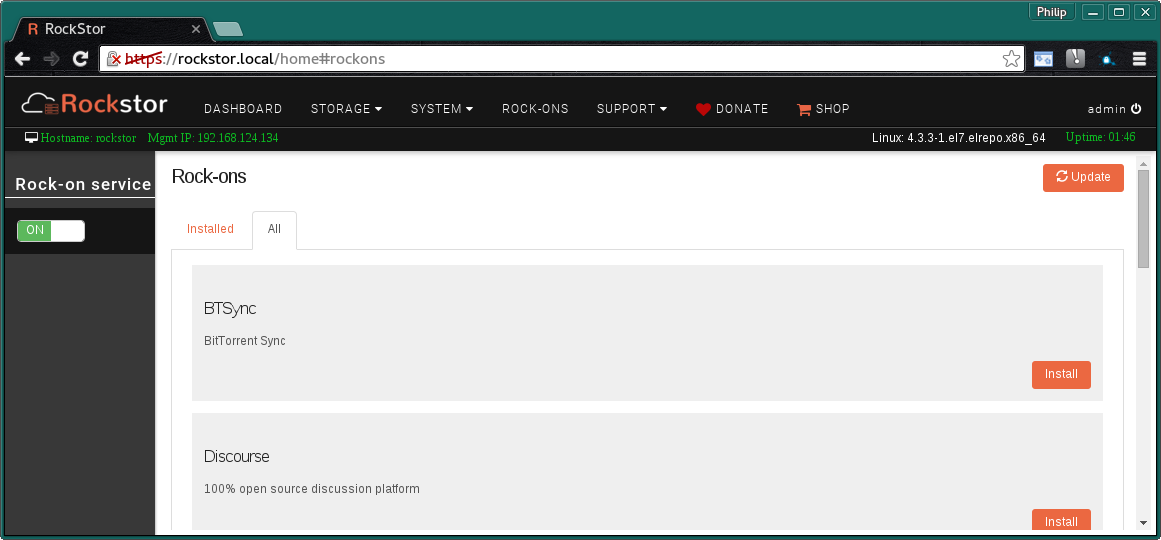Click the page vertical scrollbar thumb

1143,219
